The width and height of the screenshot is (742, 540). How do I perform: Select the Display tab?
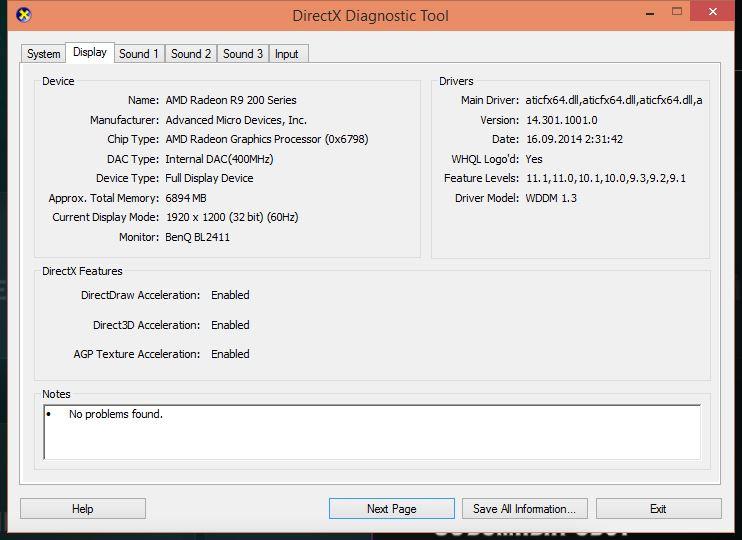pyautogui.click(x=90, y=53)
